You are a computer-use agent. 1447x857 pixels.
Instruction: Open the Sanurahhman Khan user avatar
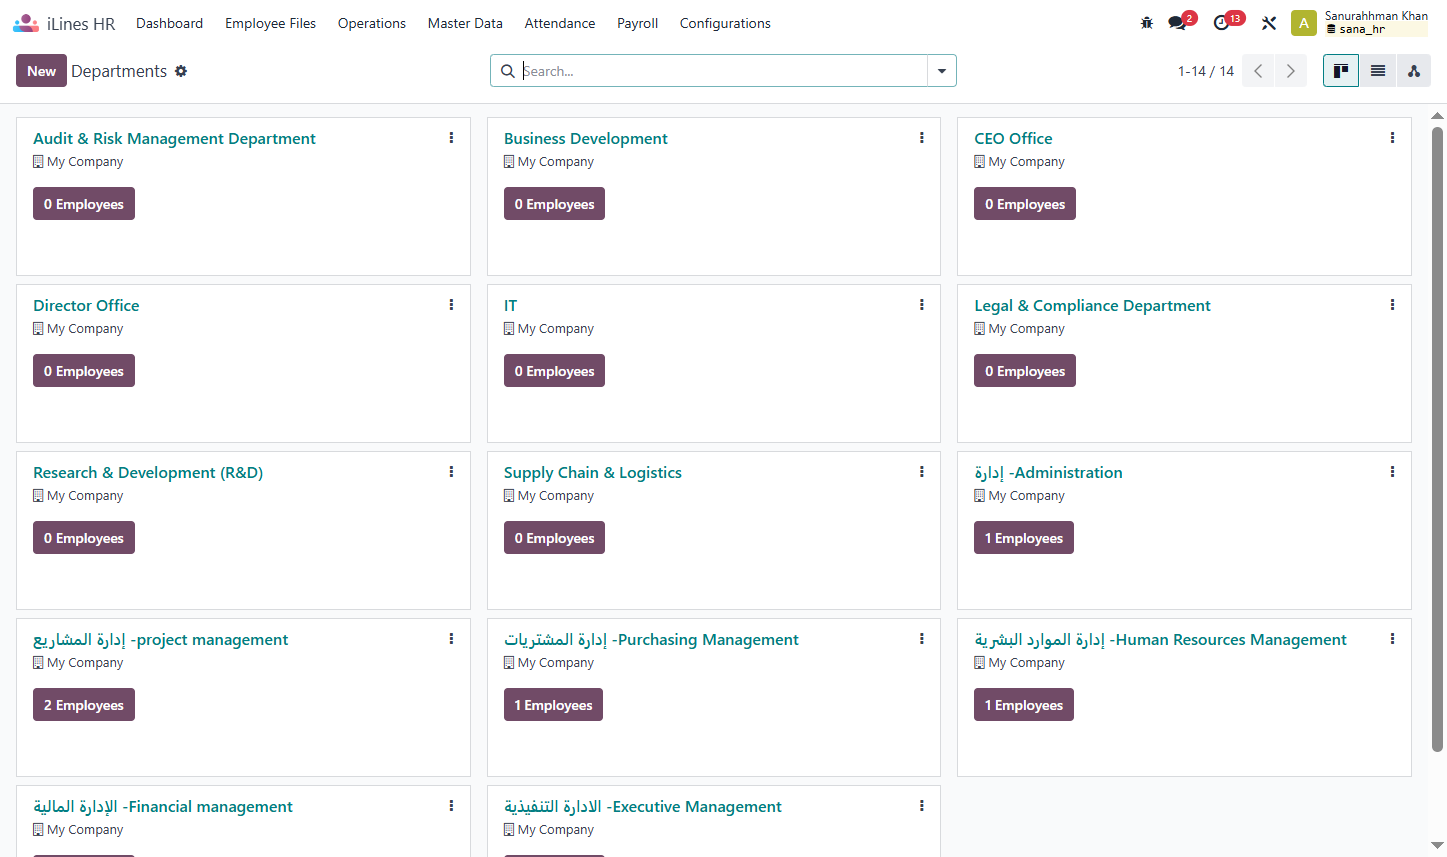click(x=1304, y=23)
